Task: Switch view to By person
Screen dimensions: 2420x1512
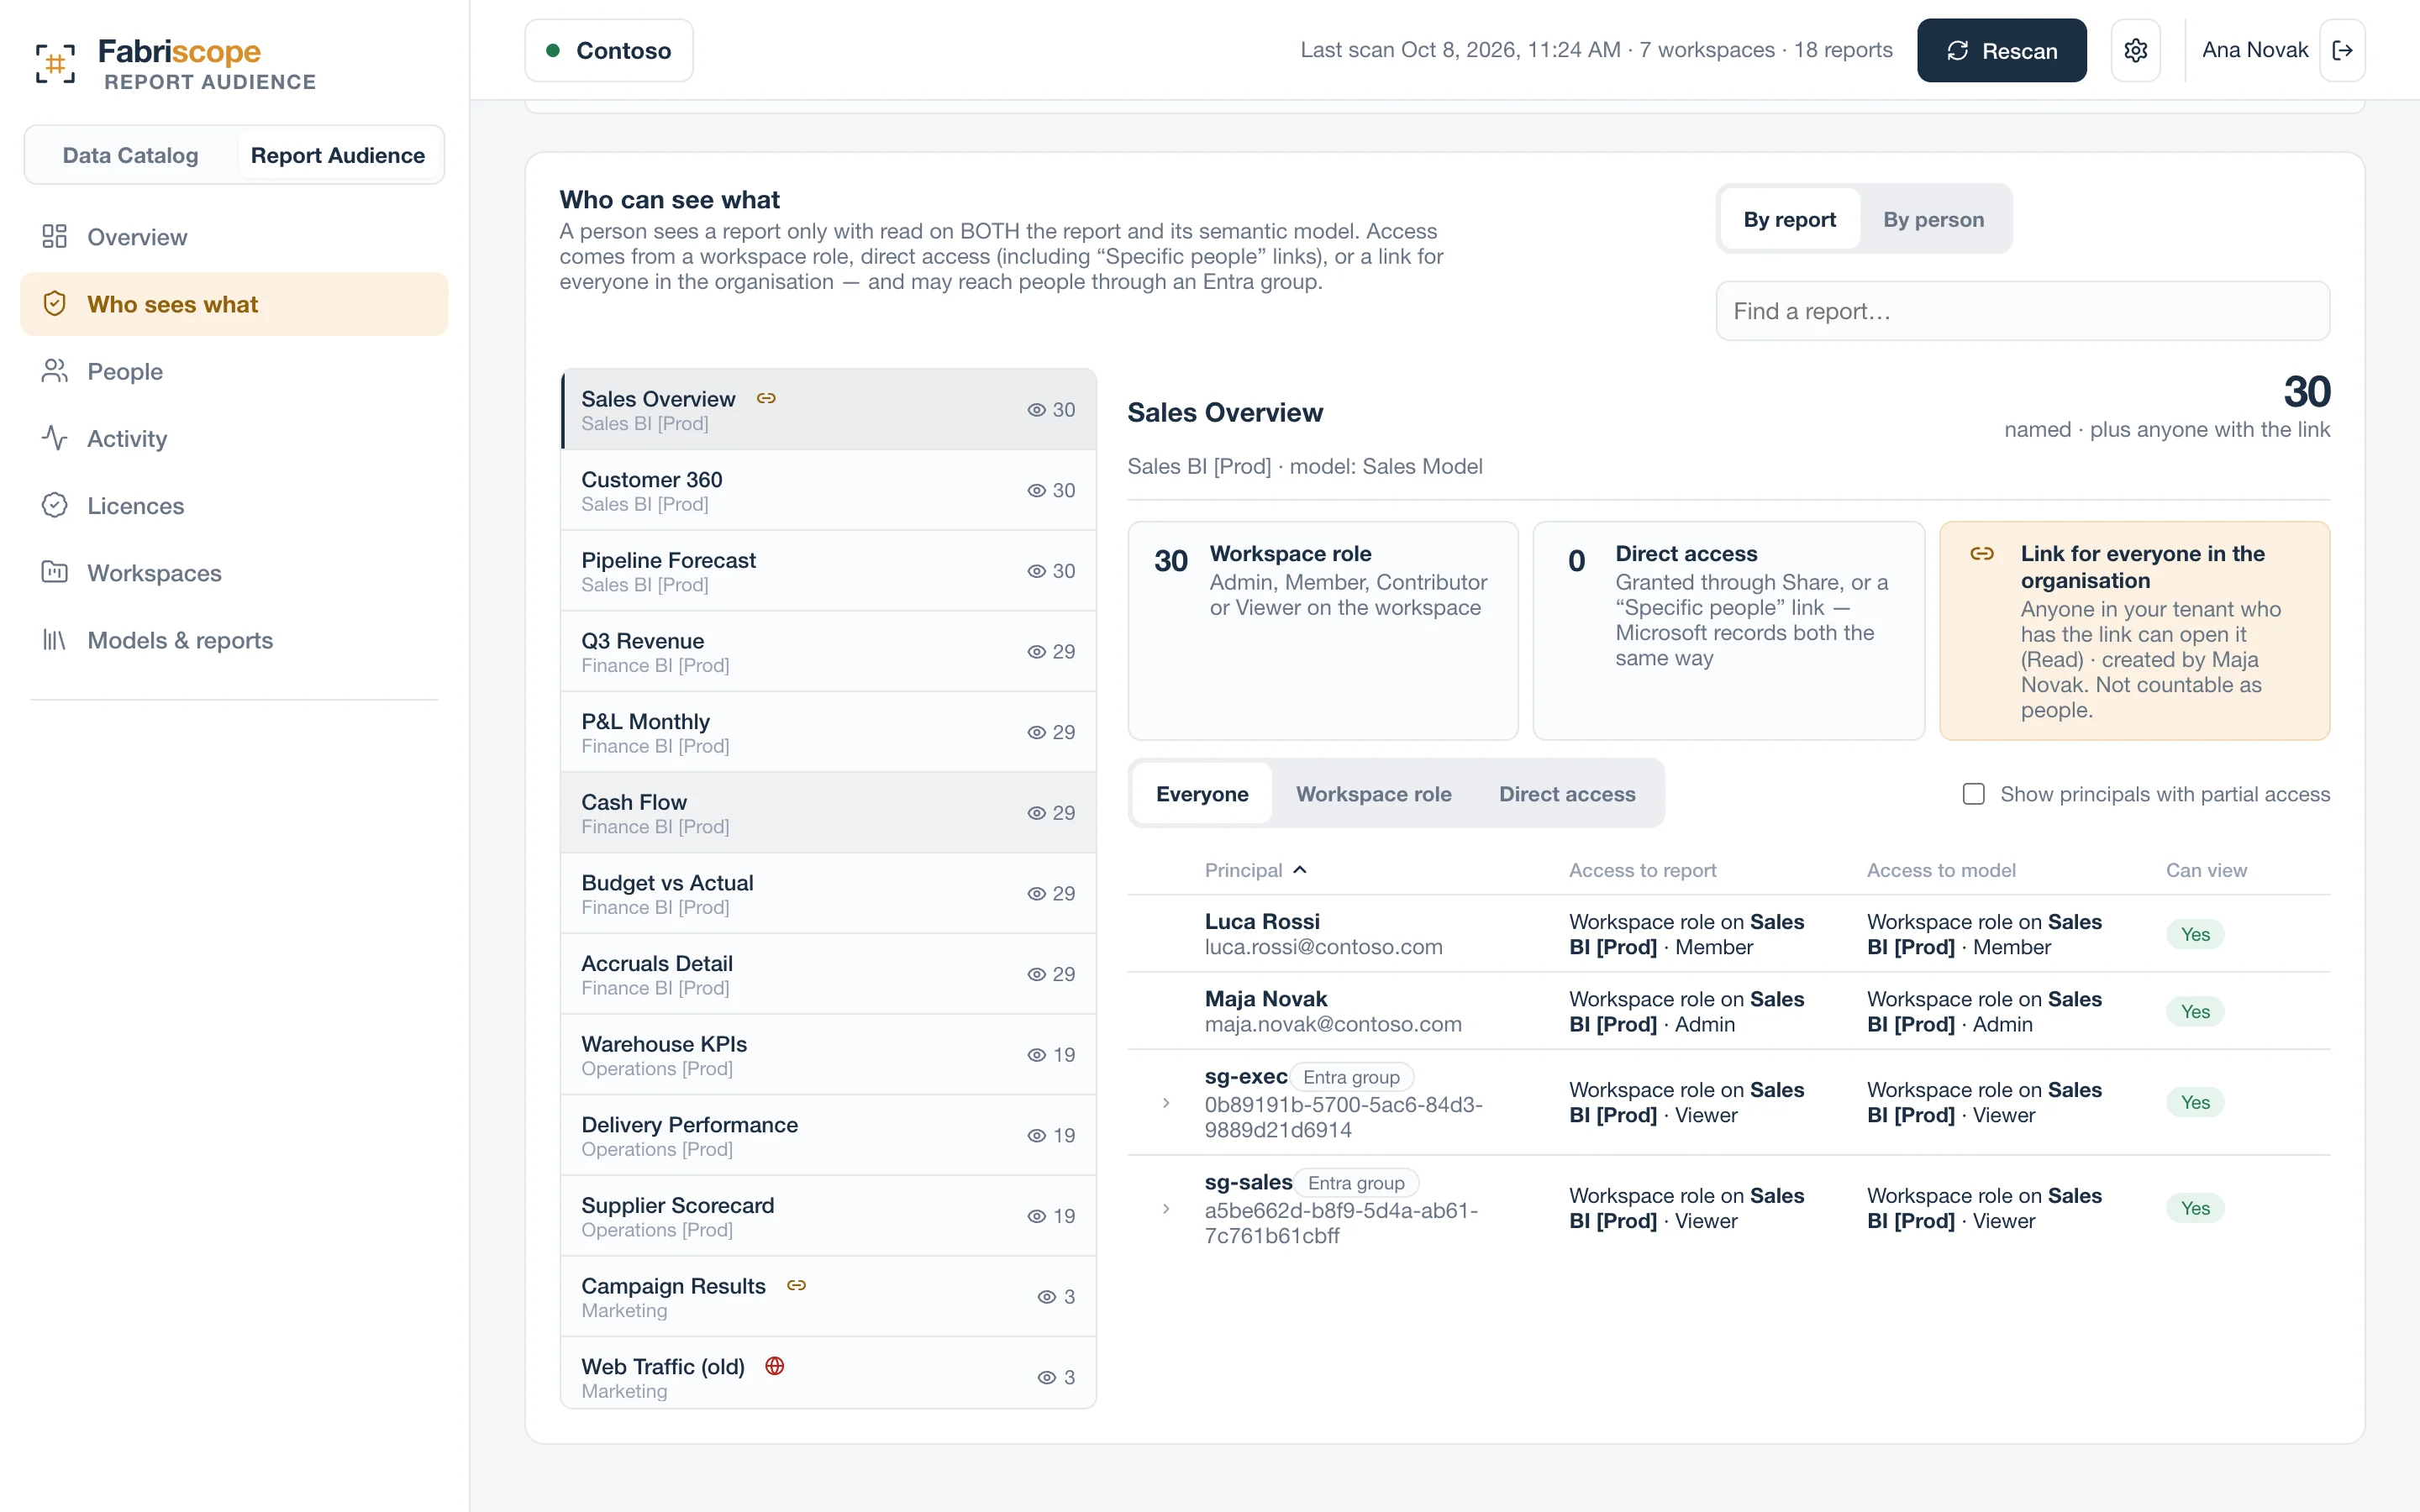Action: tap(1933, 219)
